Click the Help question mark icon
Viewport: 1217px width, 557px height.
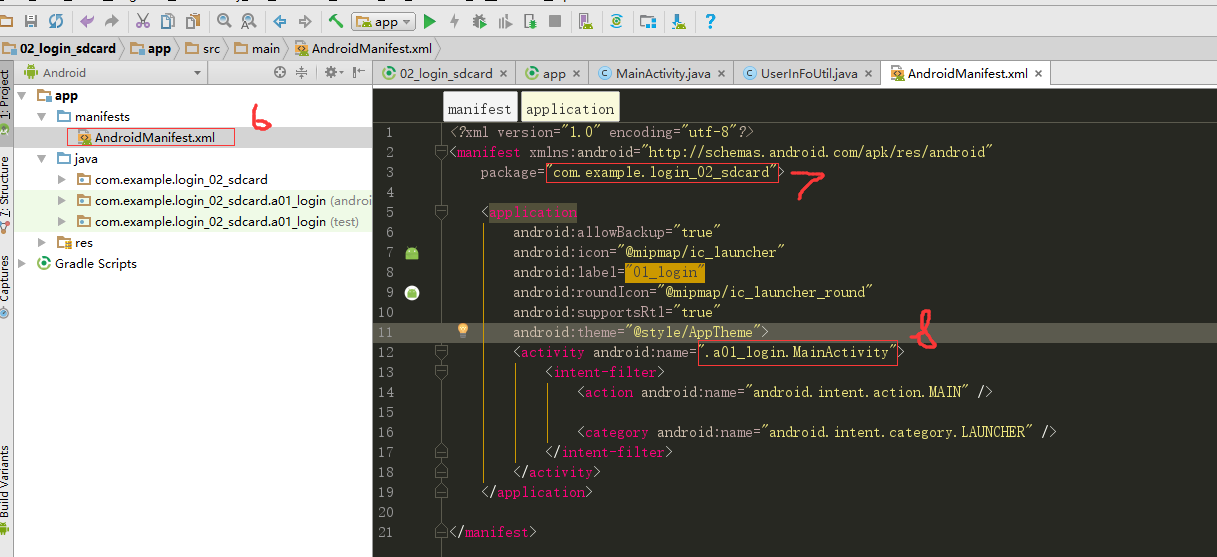click(710, 20)
